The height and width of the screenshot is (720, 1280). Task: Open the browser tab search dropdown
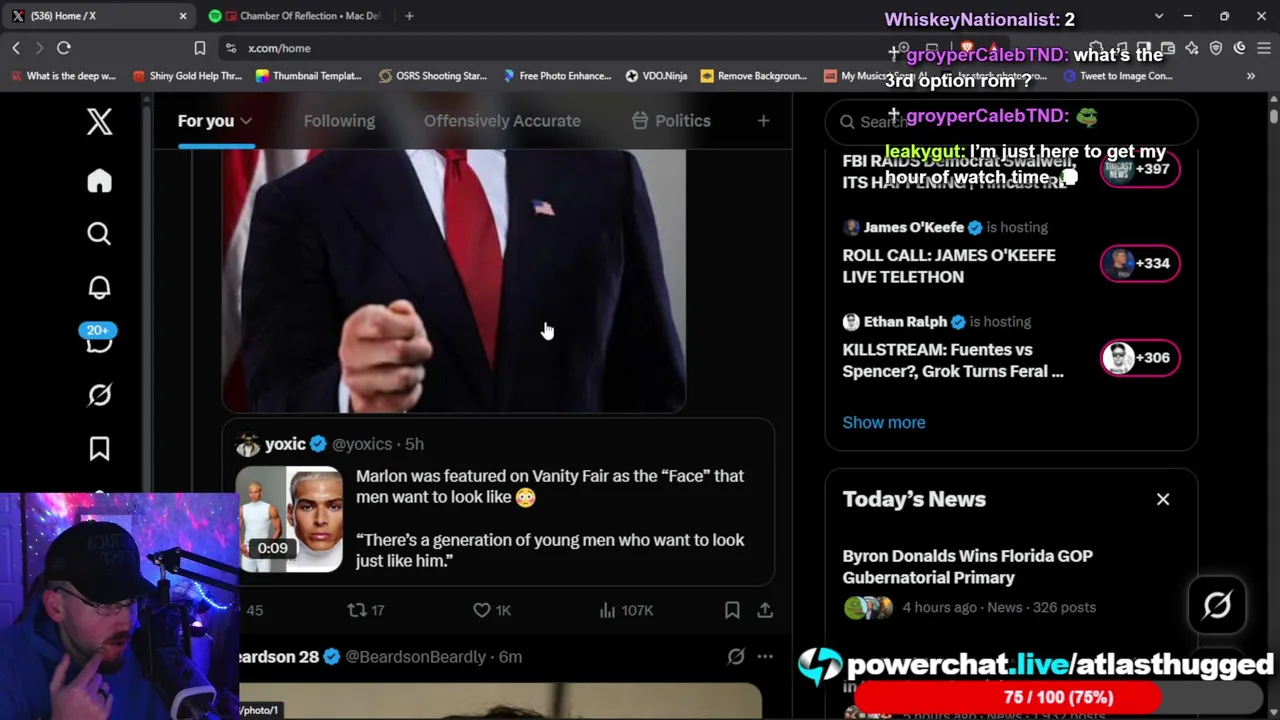coord(1159,16)
